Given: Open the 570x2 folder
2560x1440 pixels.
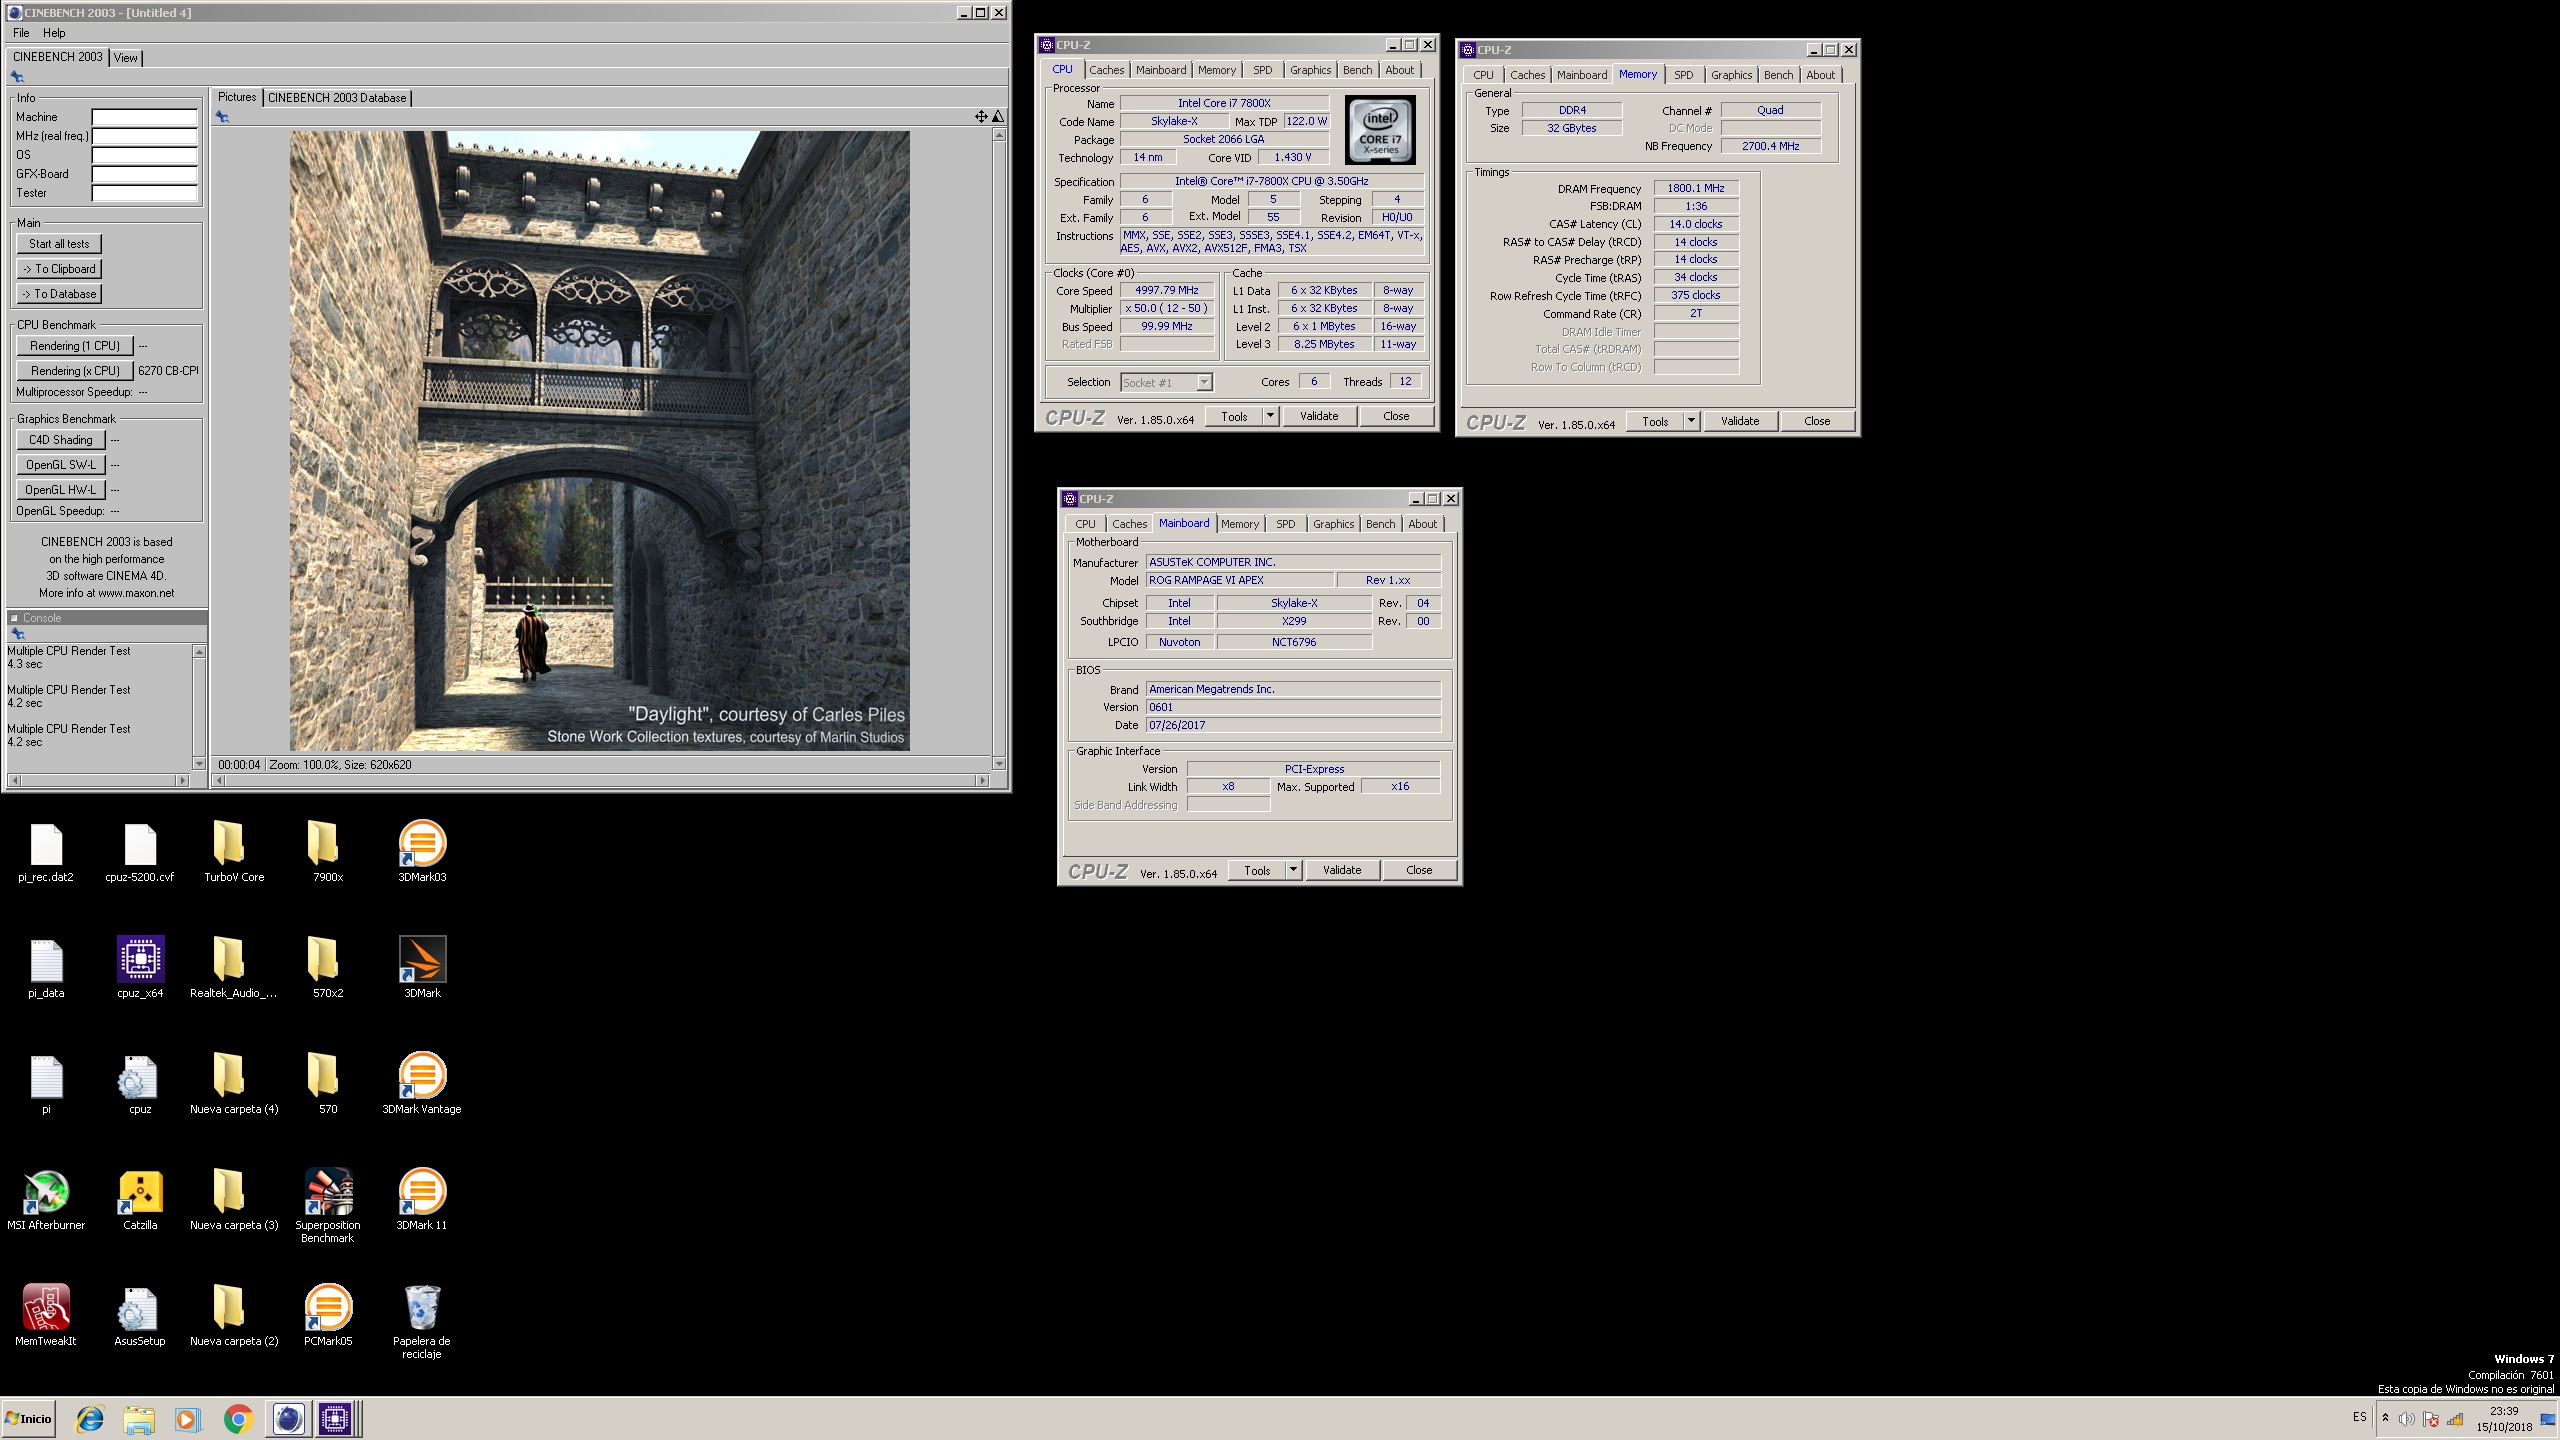Looking at the screenshot, I should tap(328, 967).
